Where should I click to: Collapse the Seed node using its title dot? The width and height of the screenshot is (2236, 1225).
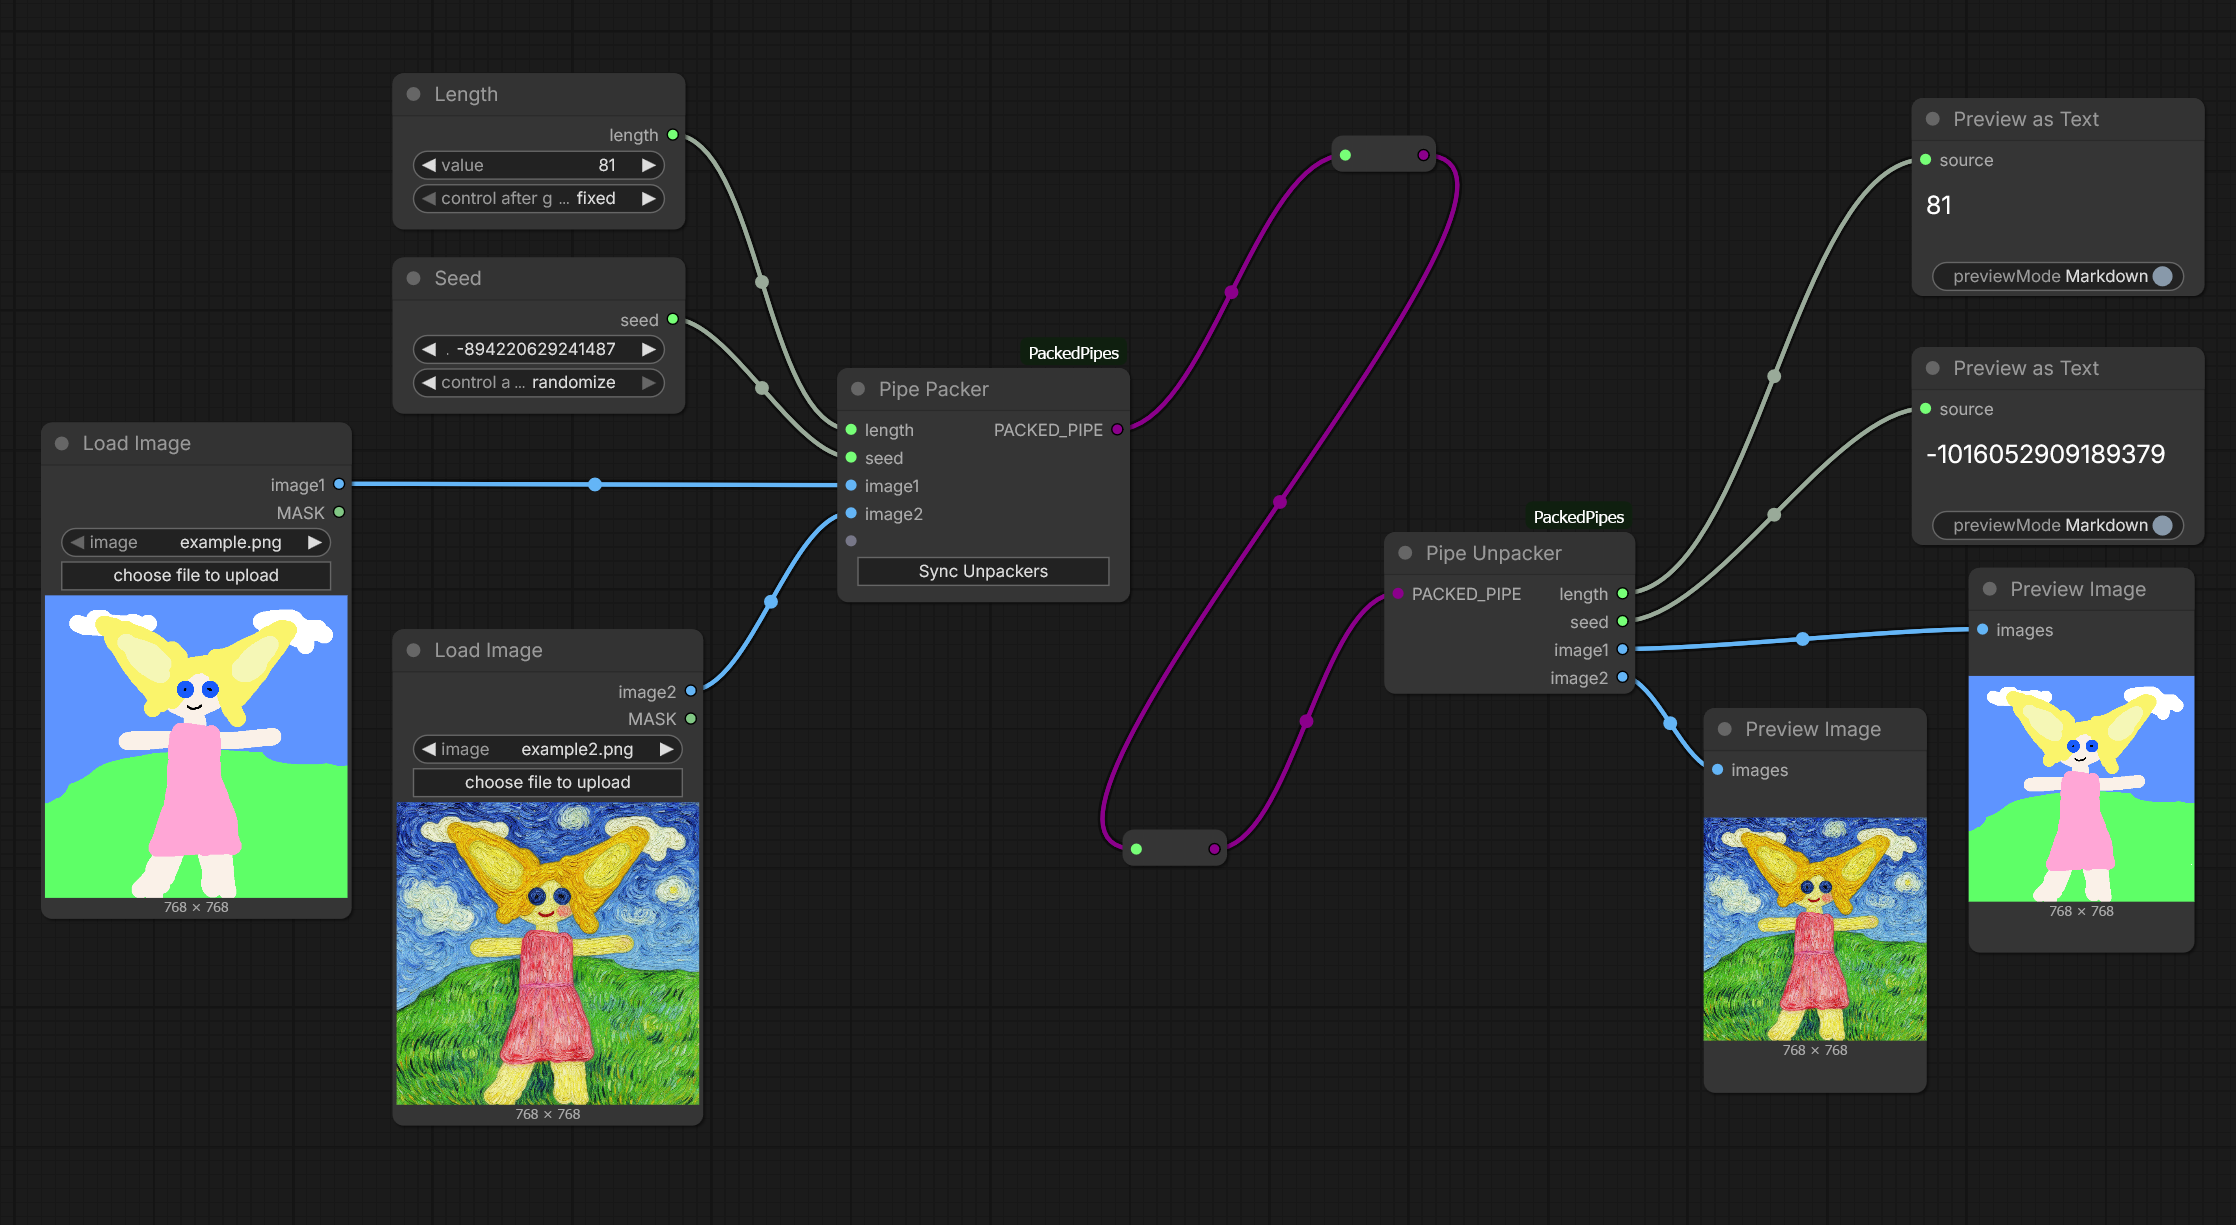click(413, 278)
